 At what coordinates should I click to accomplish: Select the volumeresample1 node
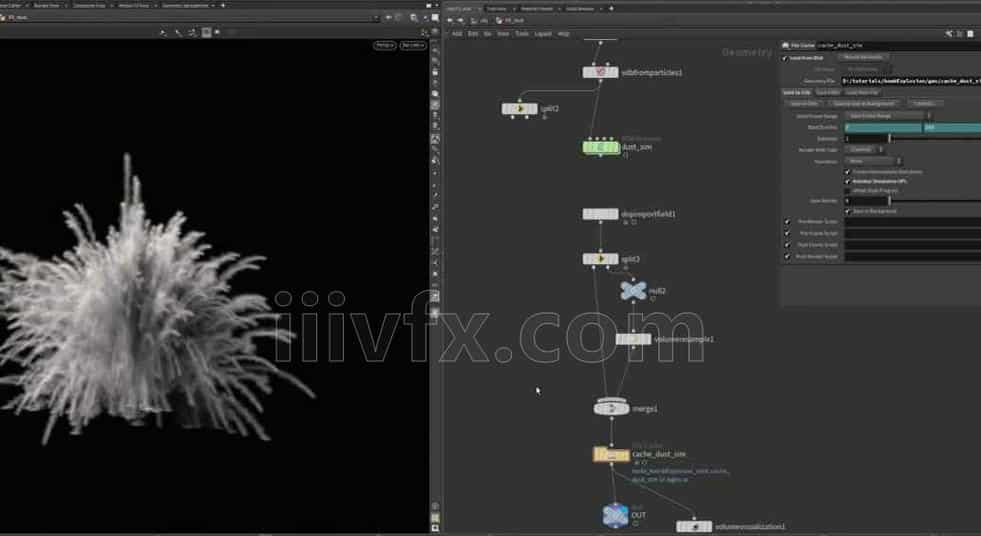click(633, 339)
